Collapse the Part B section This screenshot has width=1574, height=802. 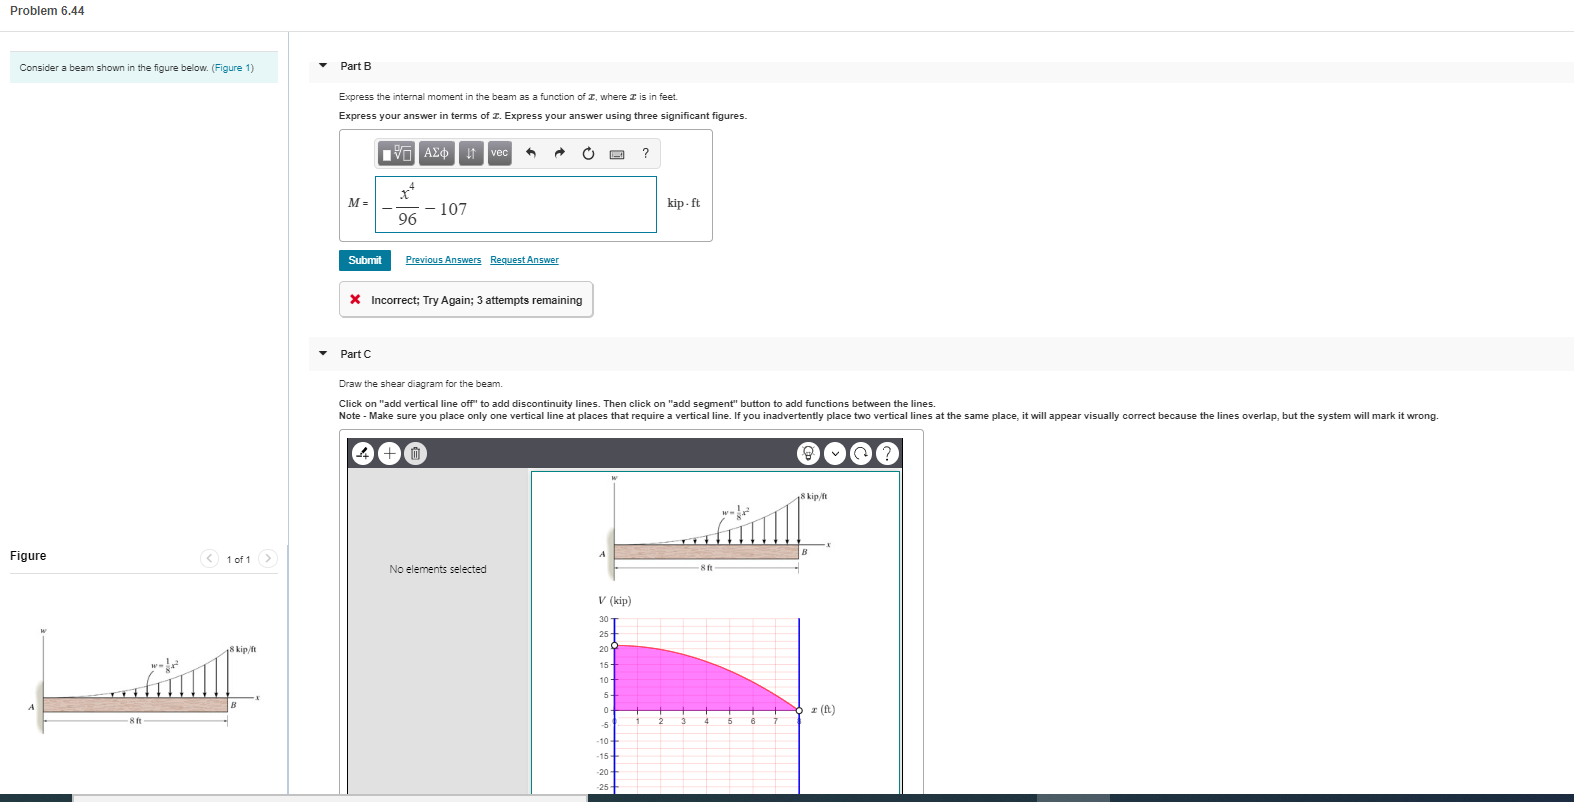(323, 66)
